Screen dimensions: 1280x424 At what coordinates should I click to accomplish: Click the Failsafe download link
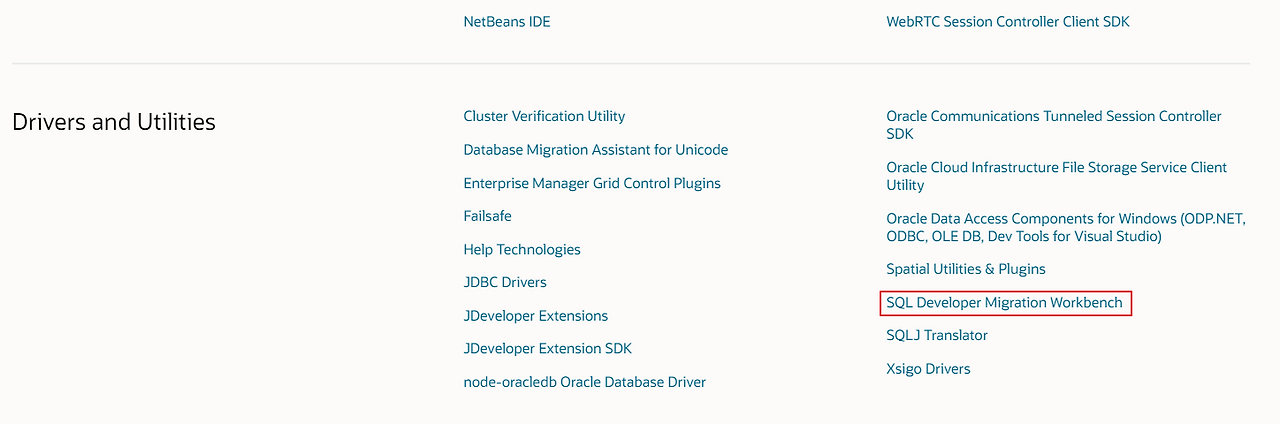point(487,216)
